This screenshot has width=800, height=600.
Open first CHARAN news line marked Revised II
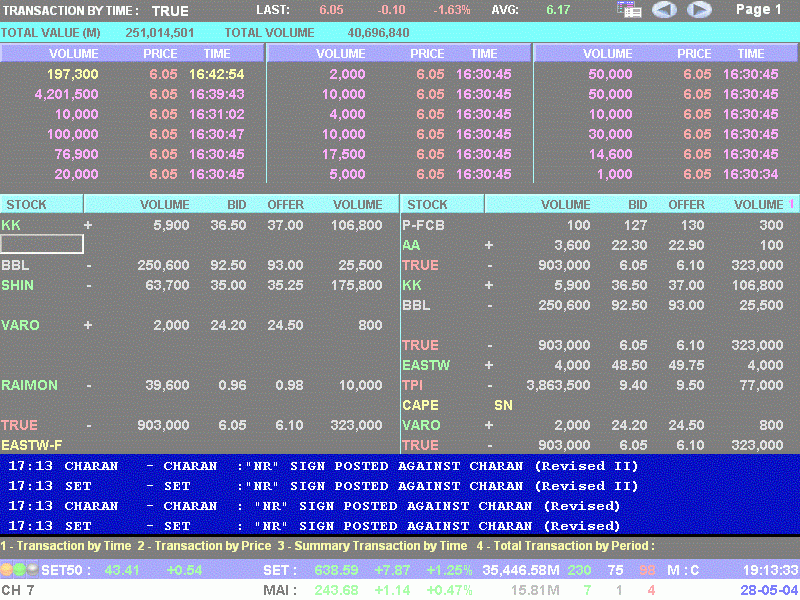pos(323,466)
